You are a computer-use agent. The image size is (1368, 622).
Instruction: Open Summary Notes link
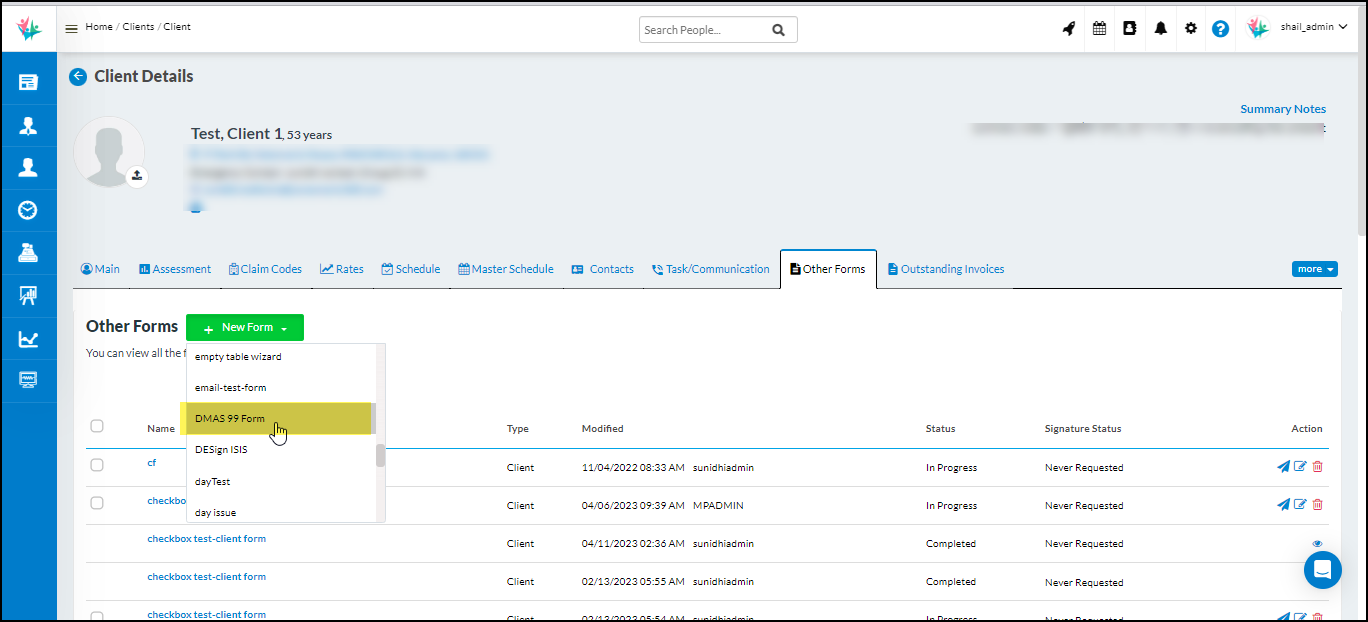pyautogui.click(x=1283, y=108)
